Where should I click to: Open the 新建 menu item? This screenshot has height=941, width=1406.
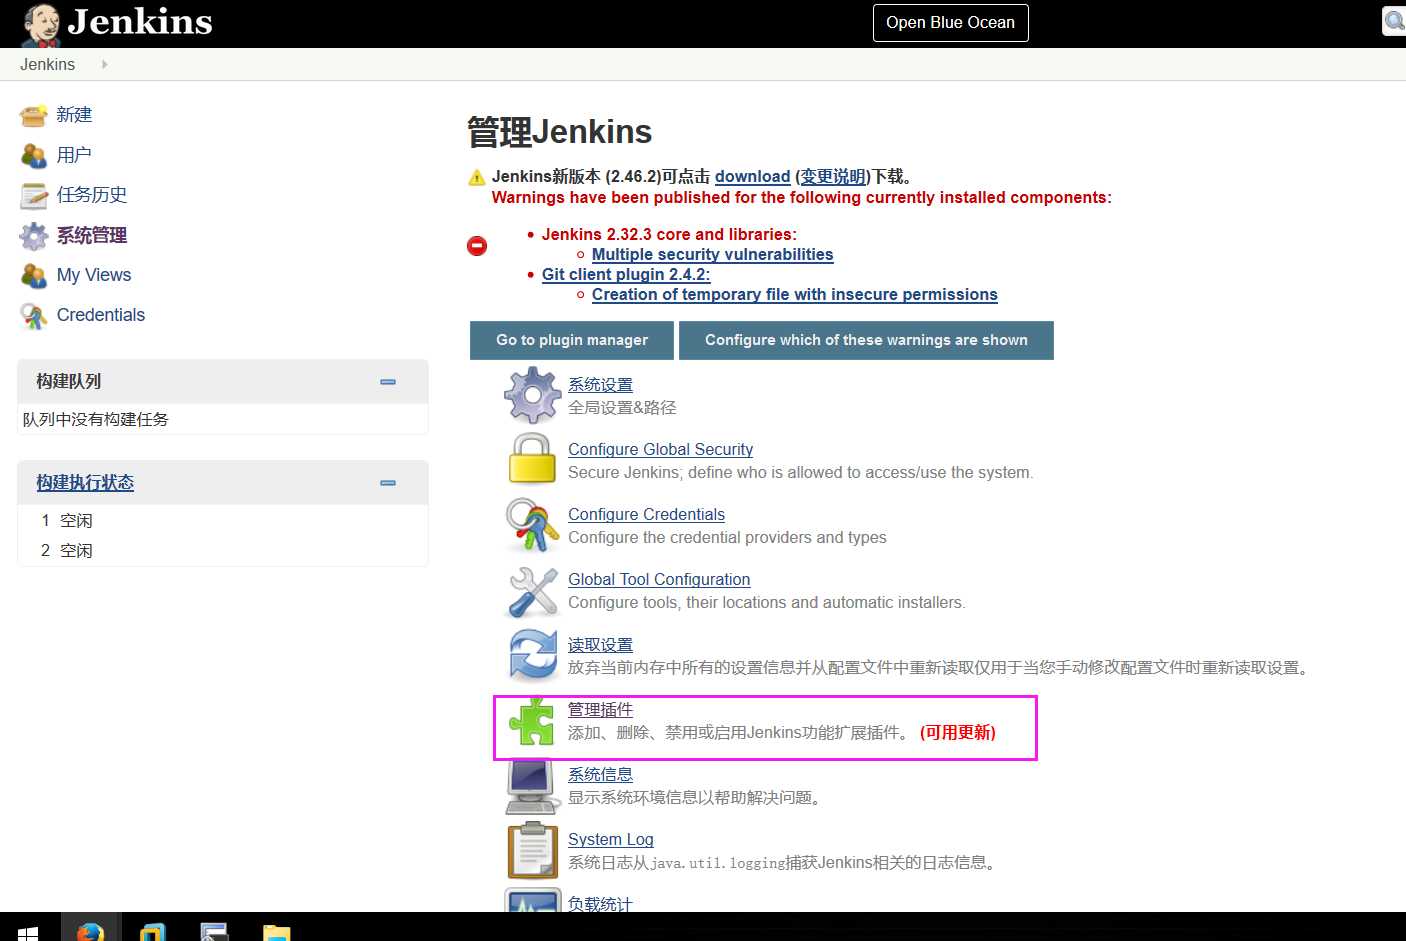pyautogui.click(x=74, y=115)
